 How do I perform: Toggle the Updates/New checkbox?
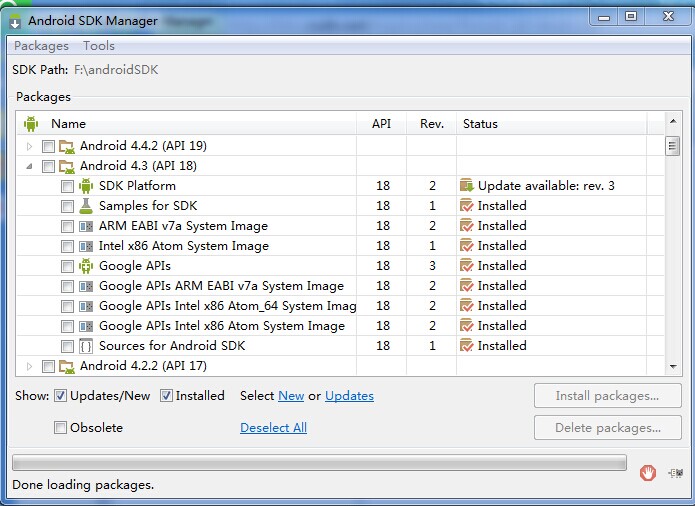(x=61, y=396)
